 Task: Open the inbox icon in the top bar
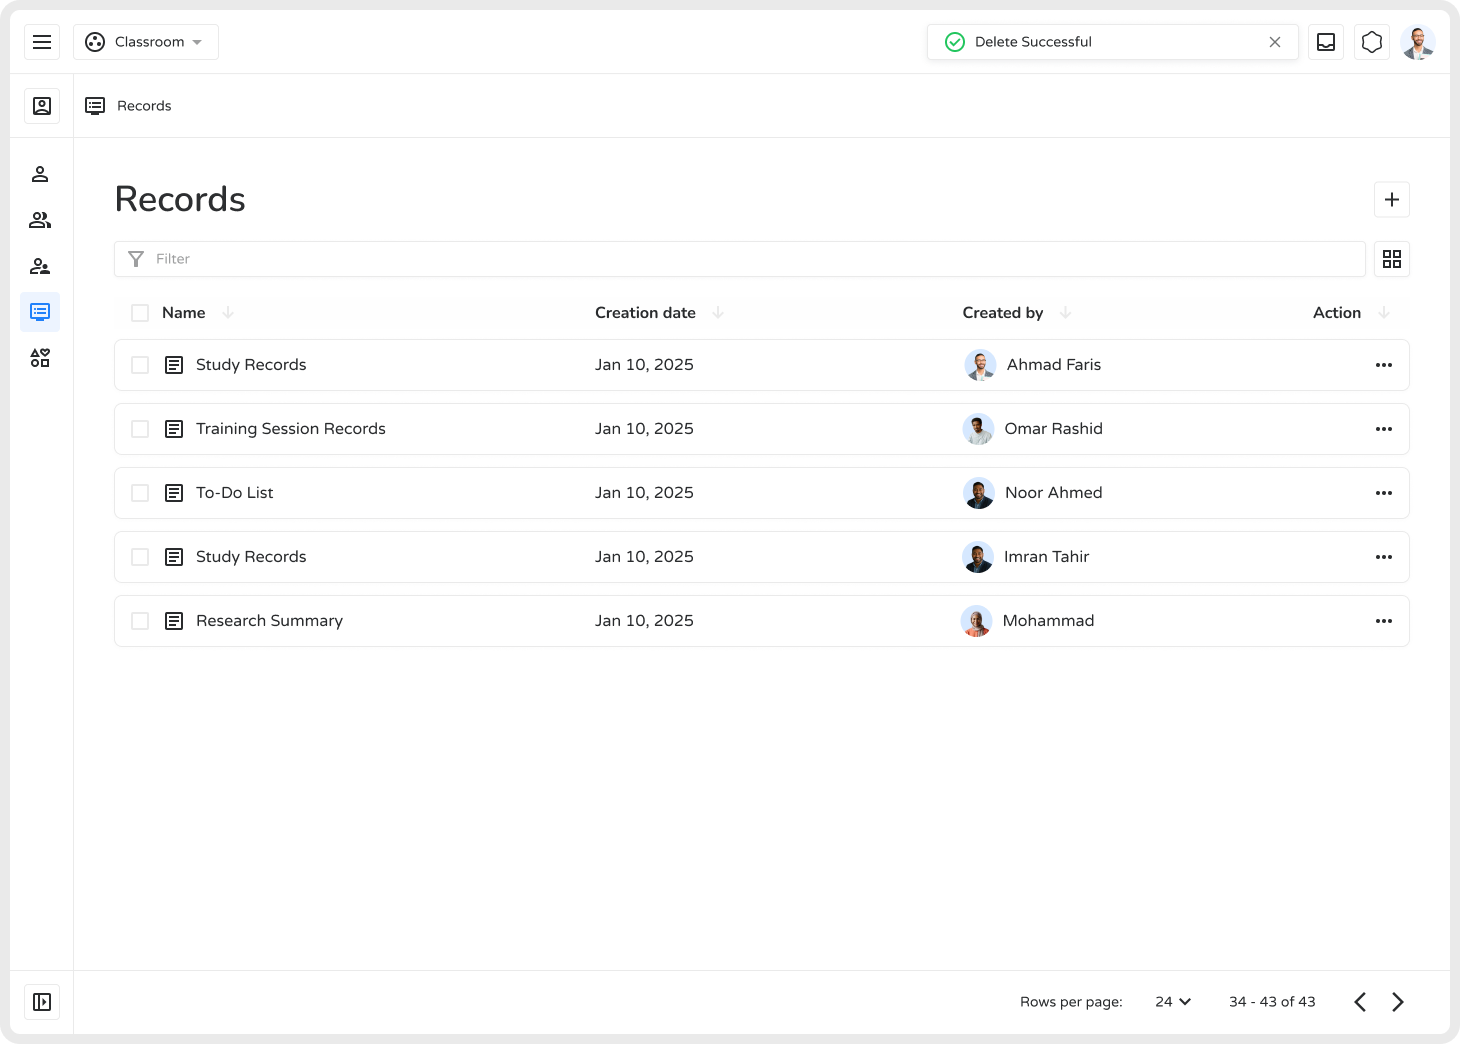[1326, 42]
